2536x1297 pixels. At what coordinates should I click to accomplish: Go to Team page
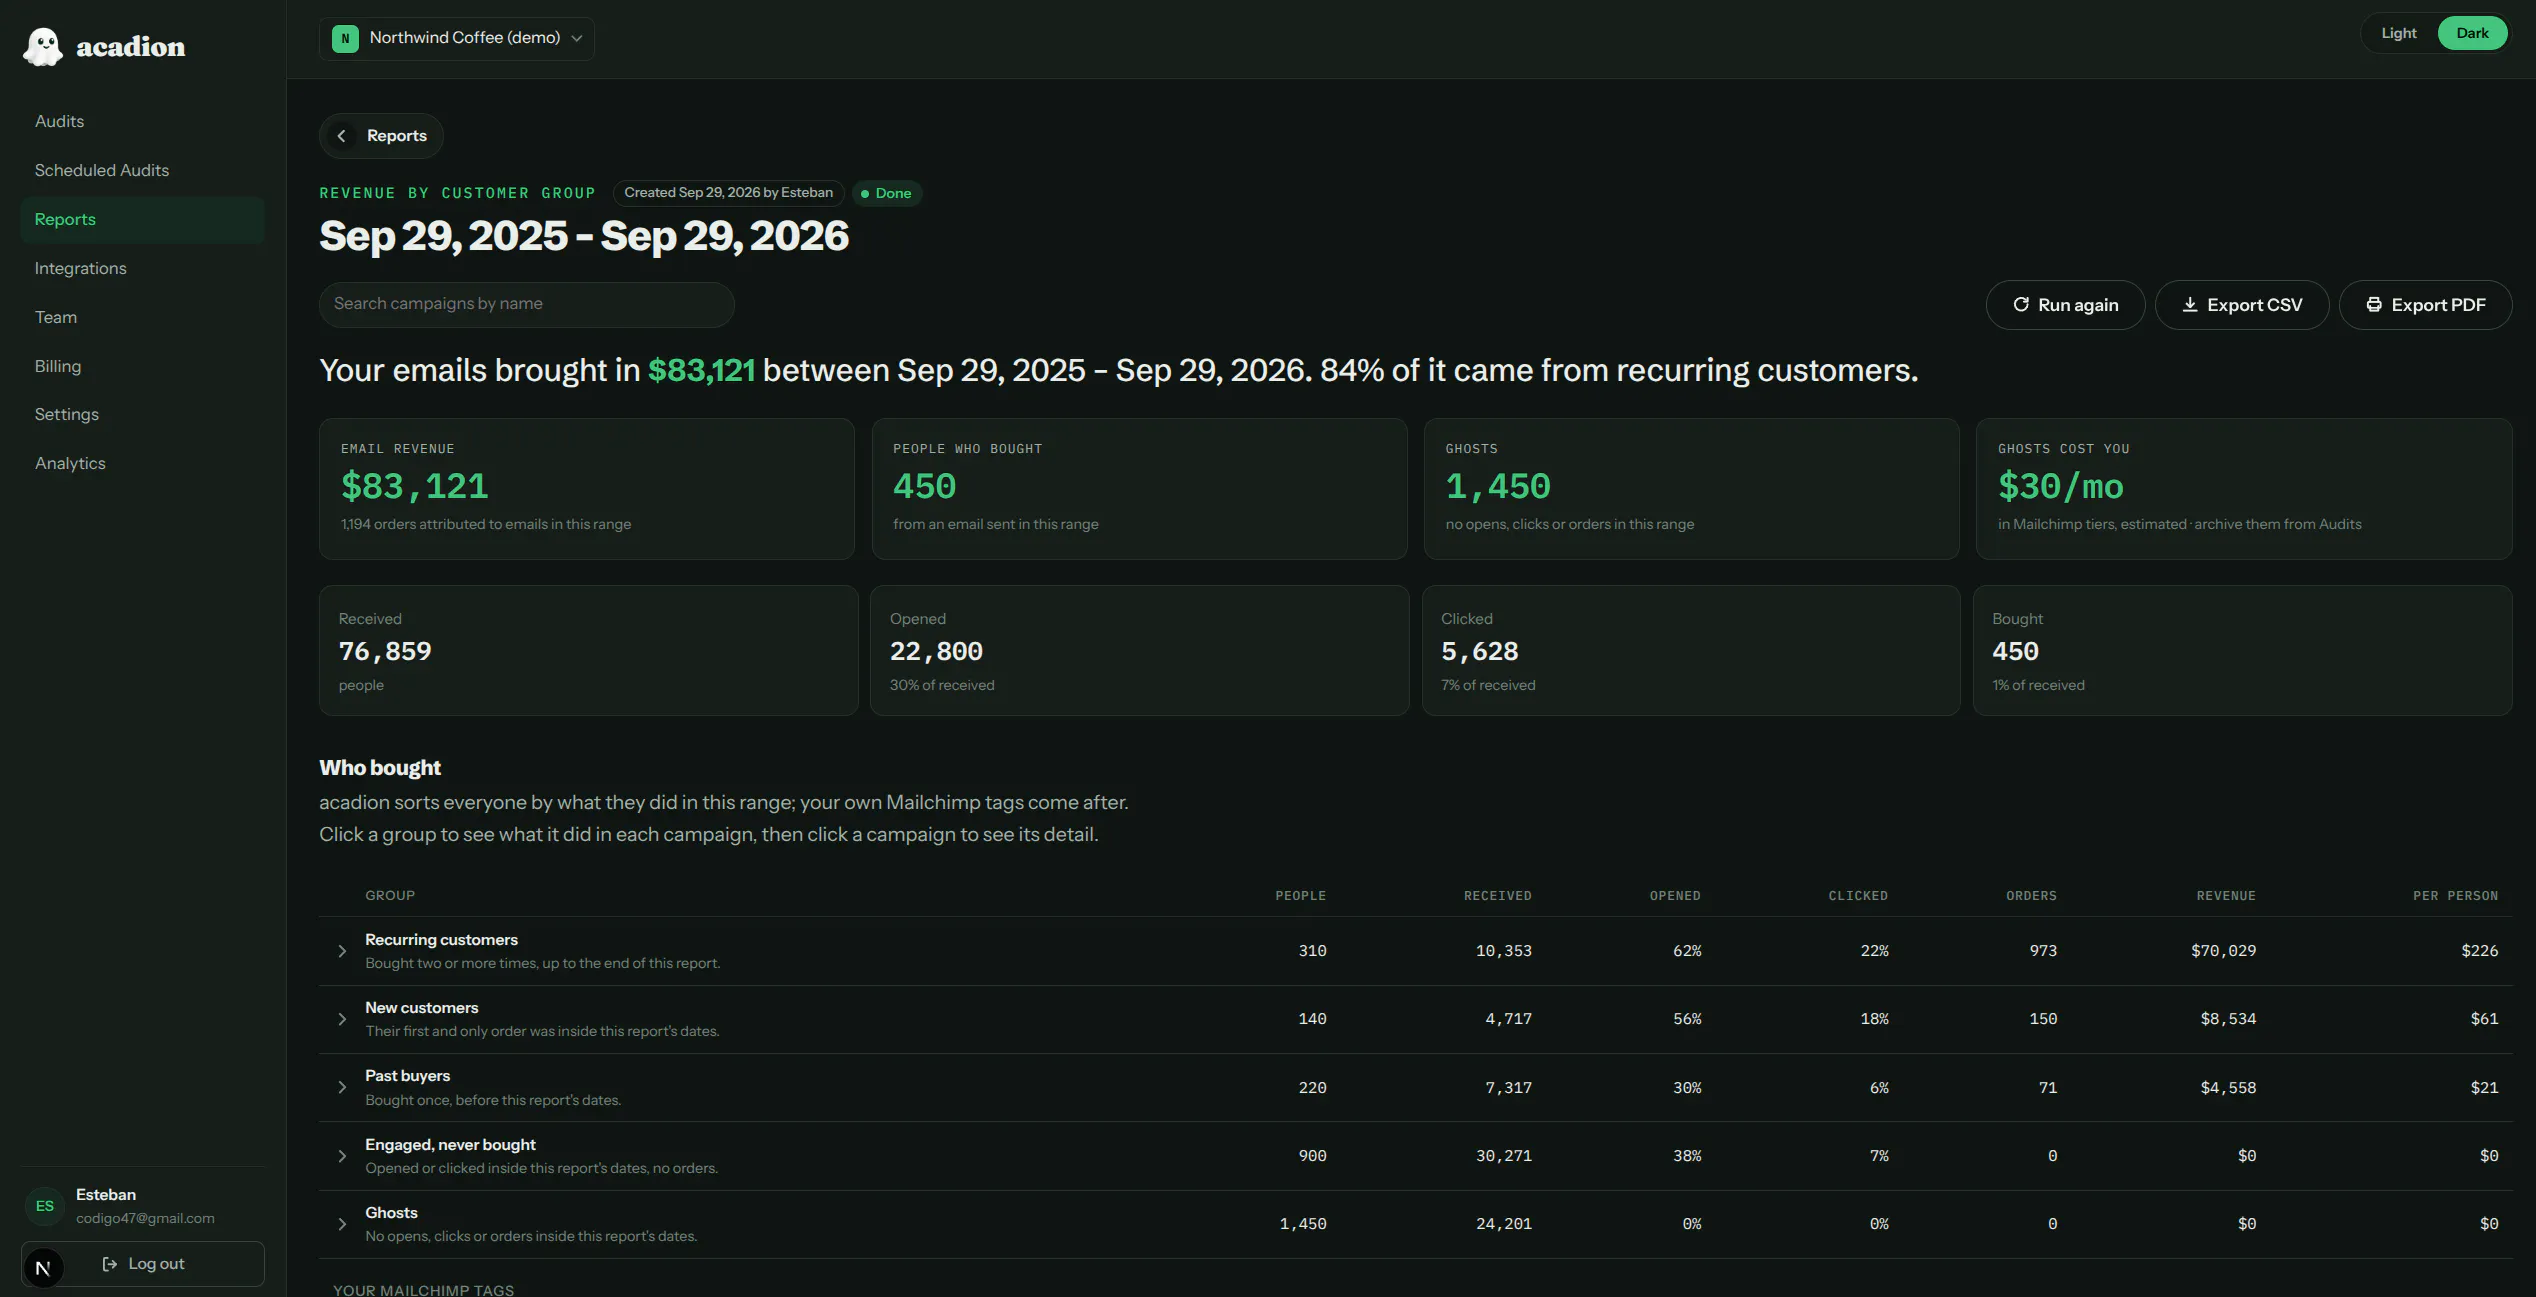[142, 317]
